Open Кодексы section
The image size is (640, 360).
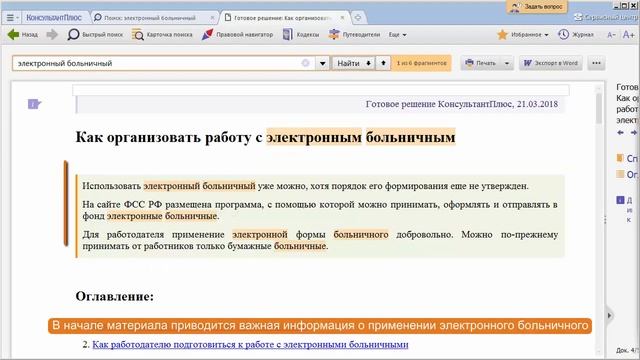point(301,35)
